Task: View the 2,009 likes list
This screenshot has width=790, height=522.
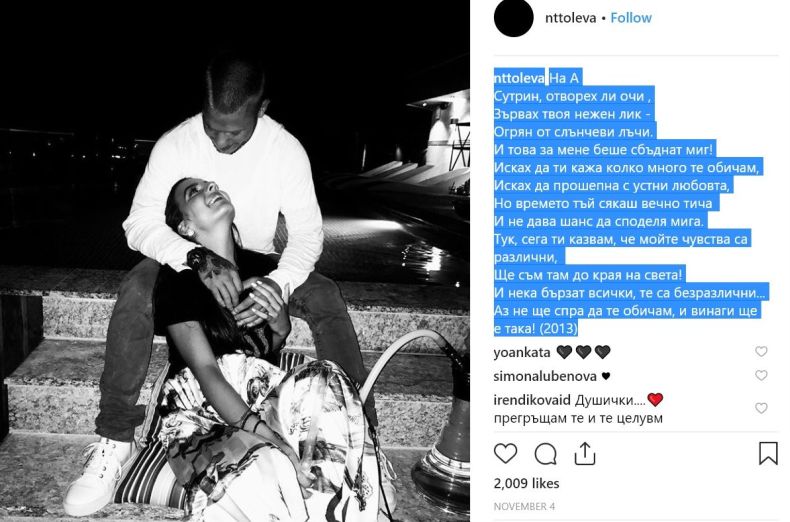Action: pos(526,483)
